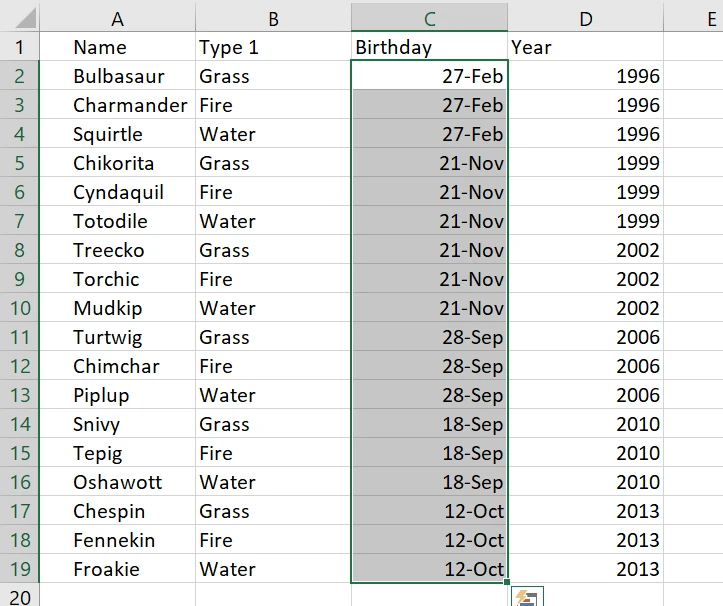Click the Birthday header cell
723x606 pixels.
pos(429,47)
